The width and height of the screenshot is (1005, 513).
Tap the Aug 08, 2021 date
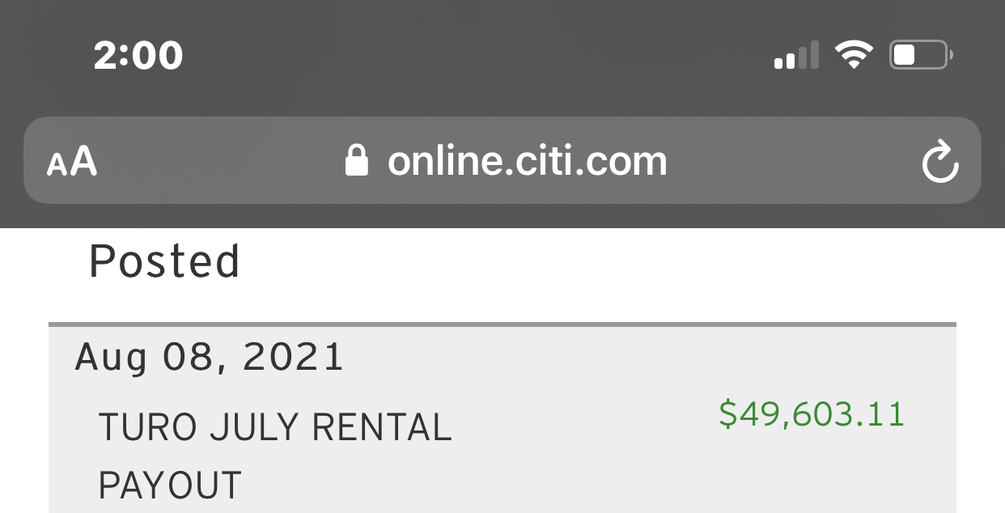click(x=209, y=357)
